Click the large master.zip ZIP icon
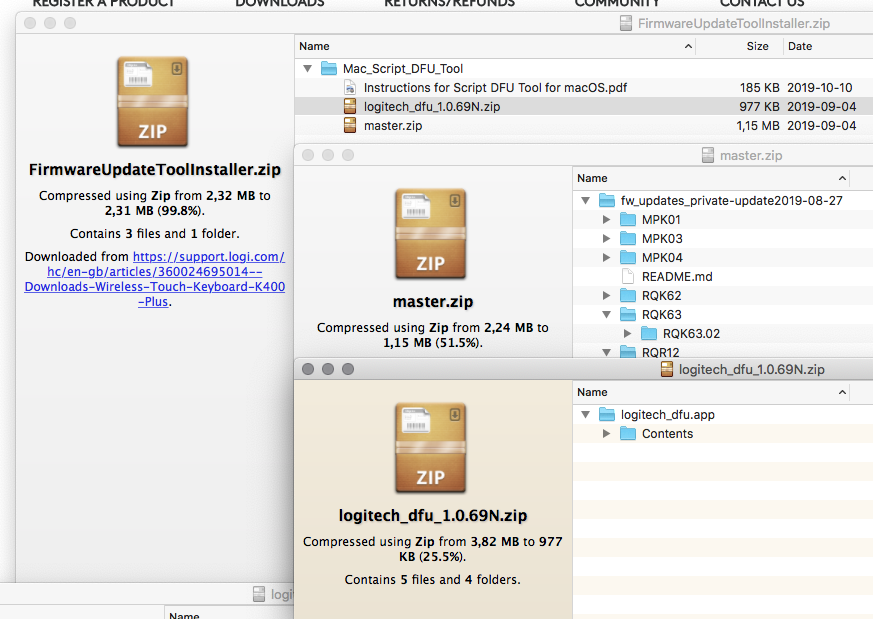873x619 pixels. (430, 234)
